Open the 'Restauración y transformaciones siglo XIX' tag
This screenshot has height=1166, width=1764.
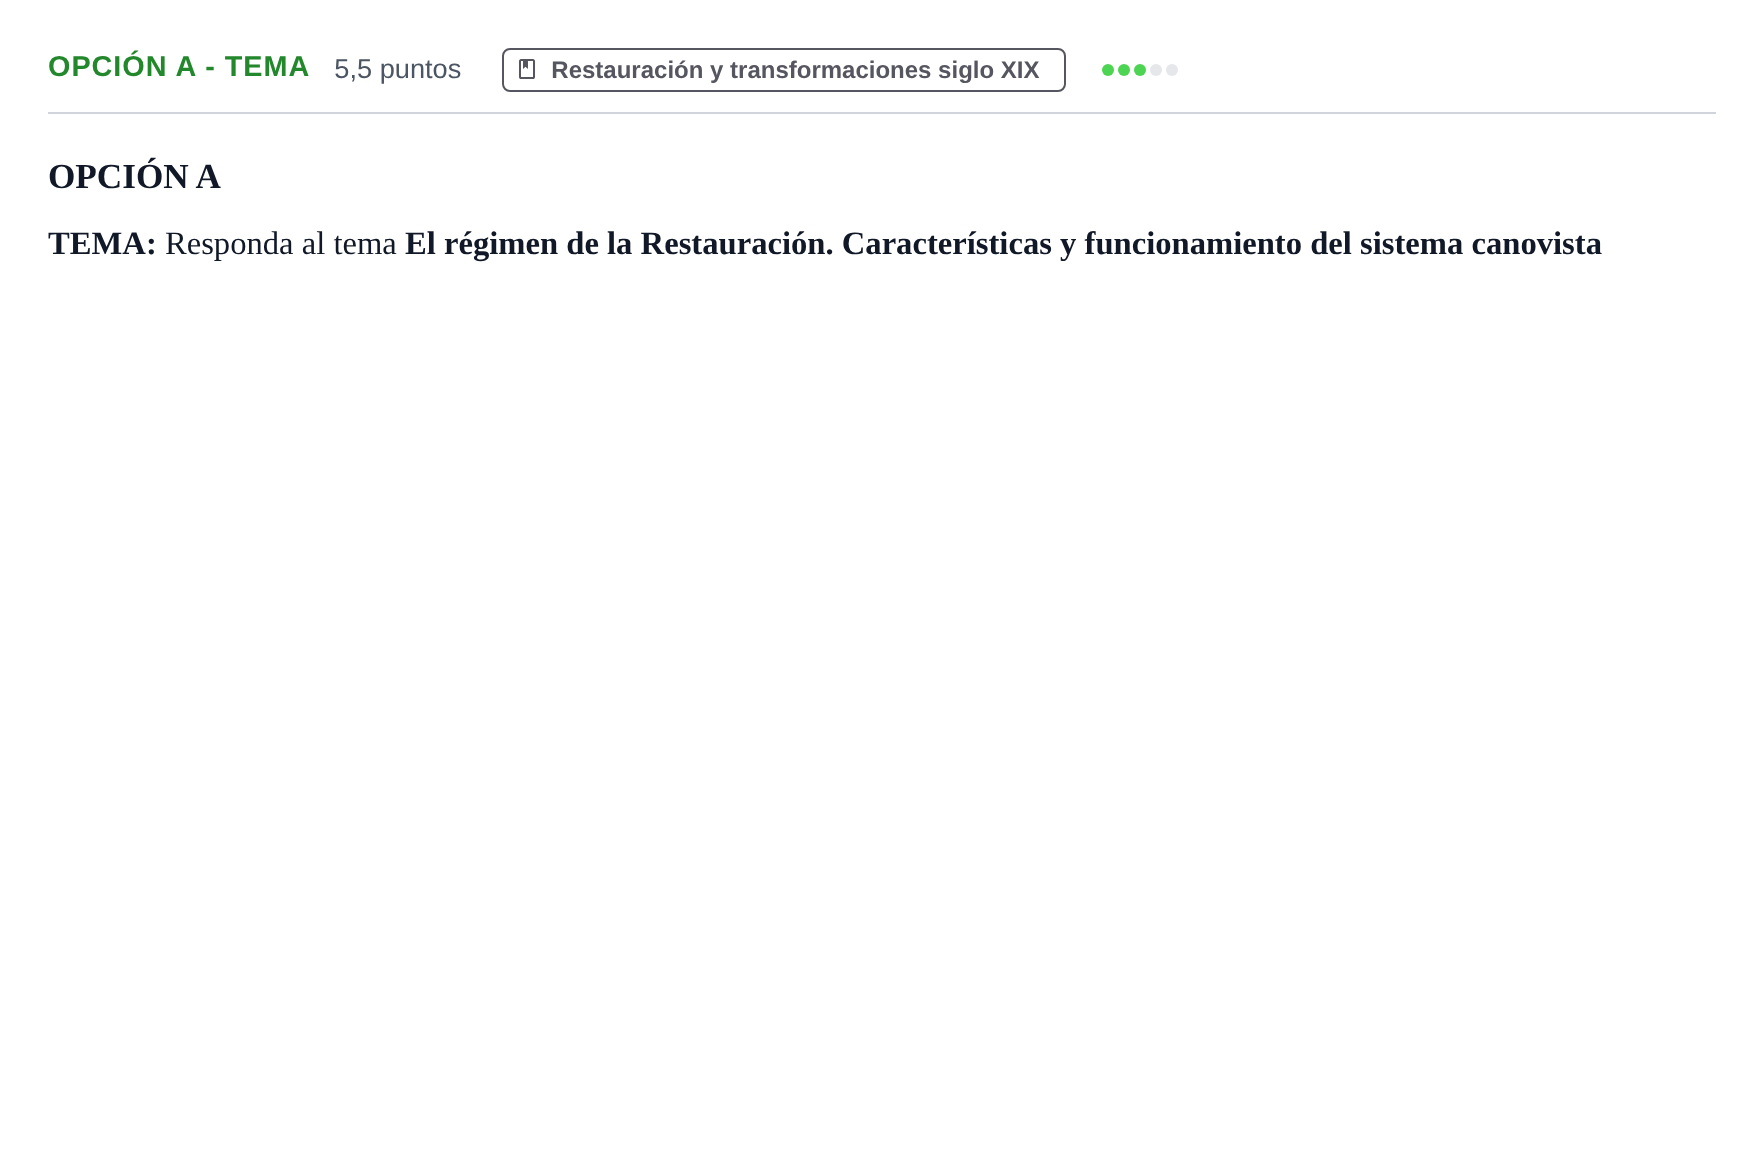click(784, 70)
